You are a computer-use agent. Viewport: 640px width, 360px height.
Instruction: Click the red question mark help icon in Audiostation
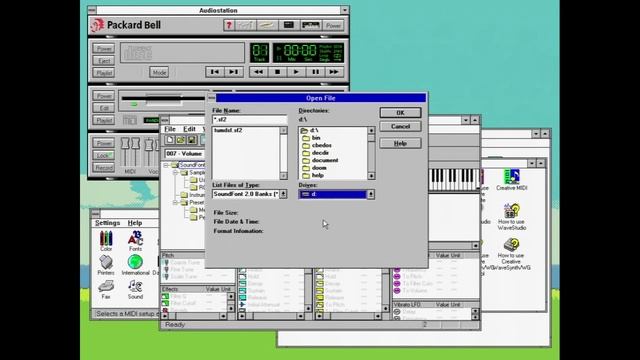[x=229, y=25]
